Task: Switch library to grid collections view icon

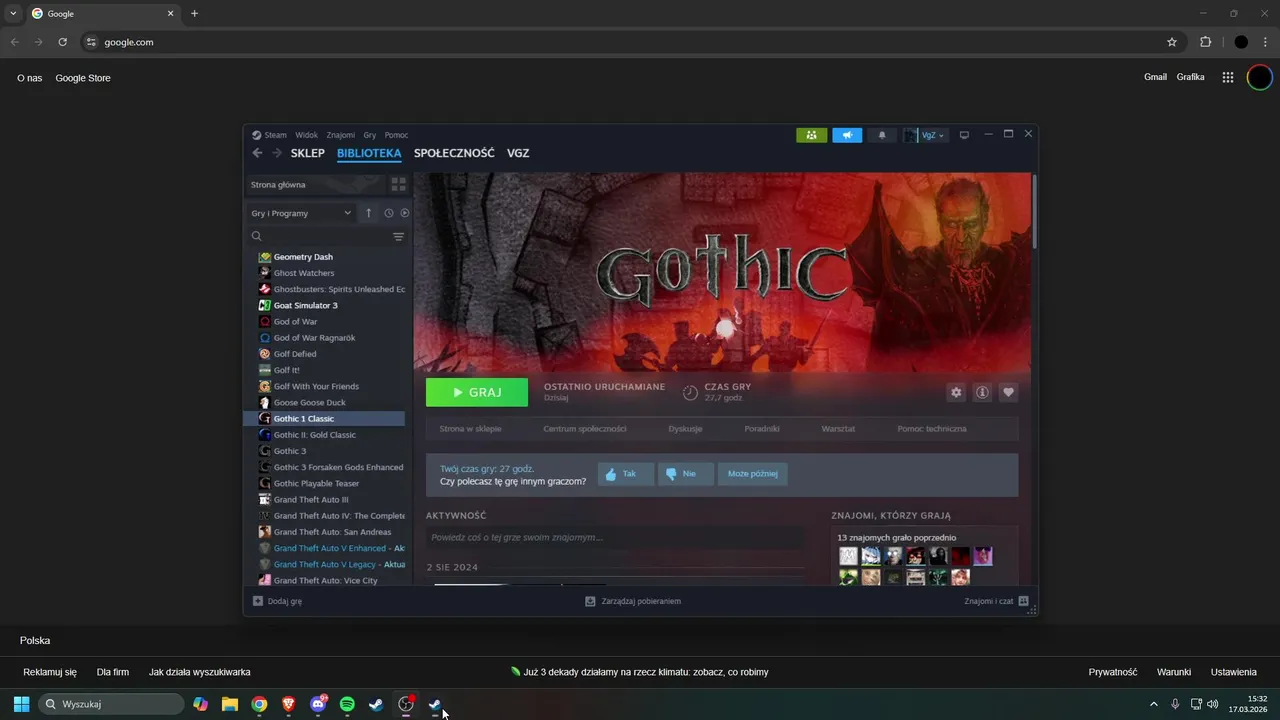Action: 398,185
